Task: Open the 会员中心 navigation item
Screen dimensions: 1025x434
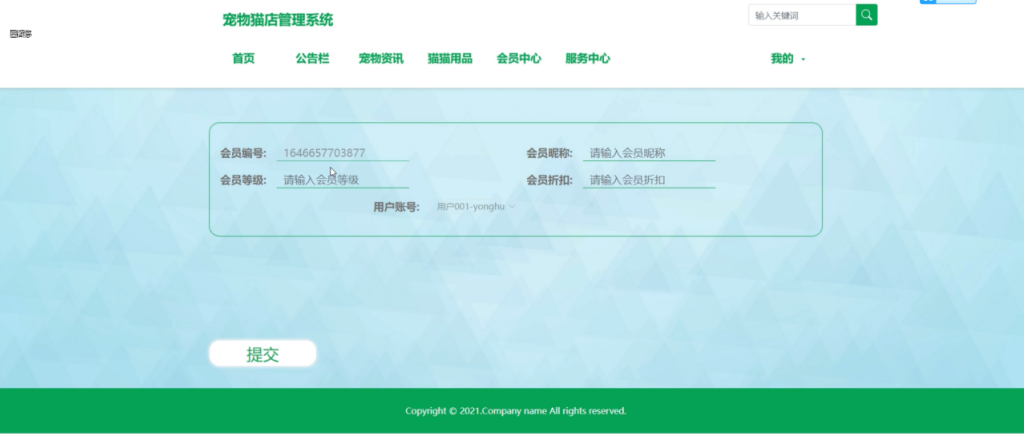Action: point(519,59)
